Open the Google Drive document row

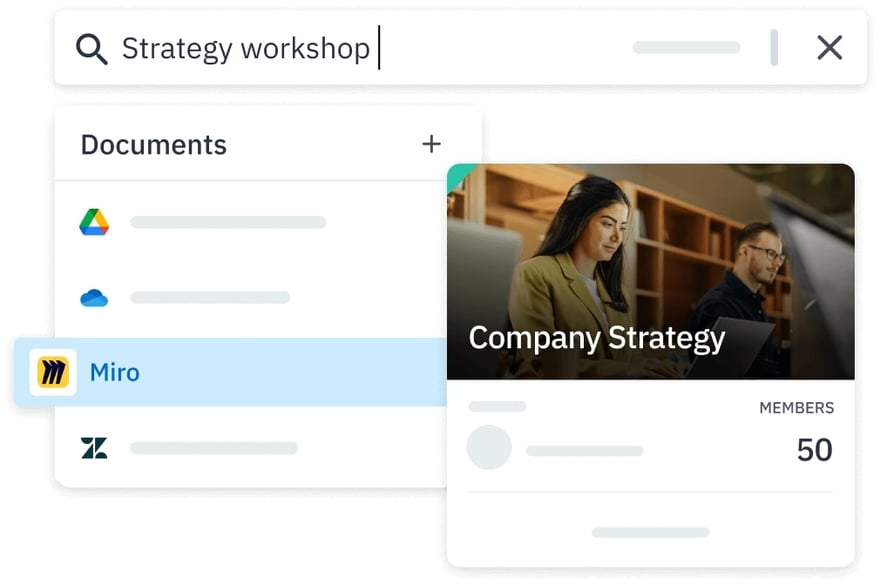[x=228, y=222]
